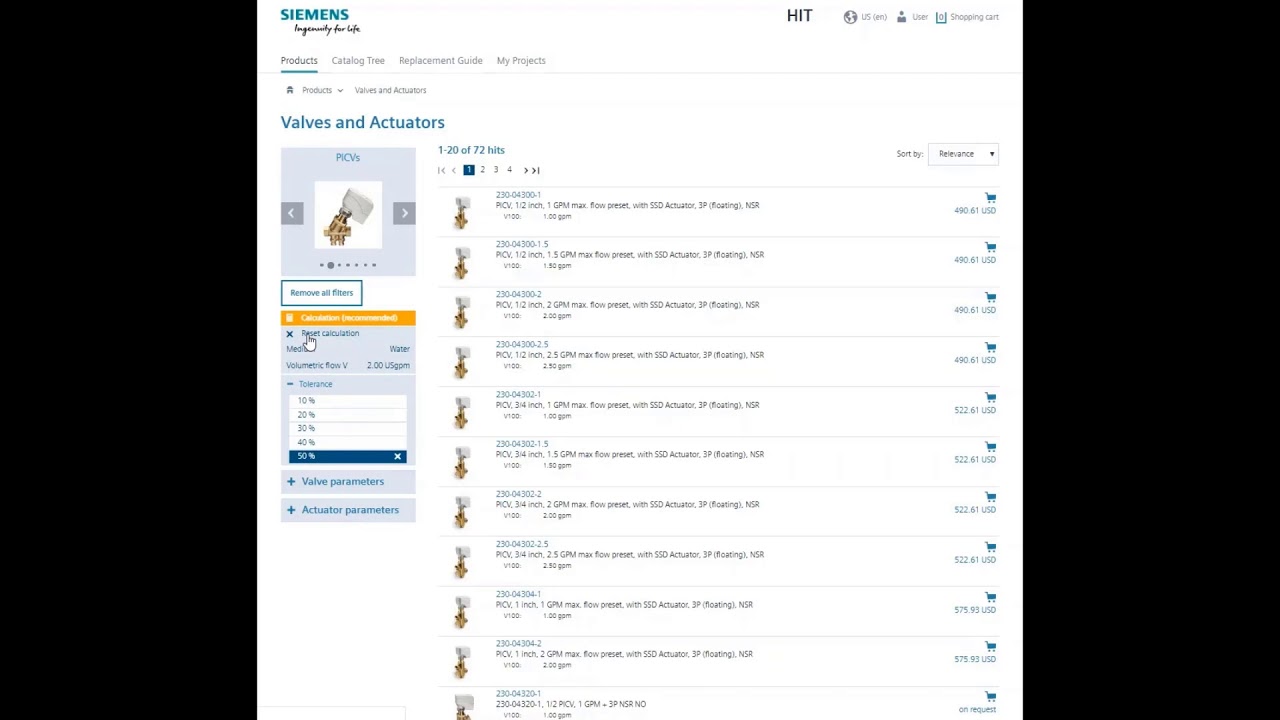Remove the 50 % tolerance filter X
Image resolution: width=1280 pixels, height=720 pixels.
pyautogui.click(x=397, y=457)
